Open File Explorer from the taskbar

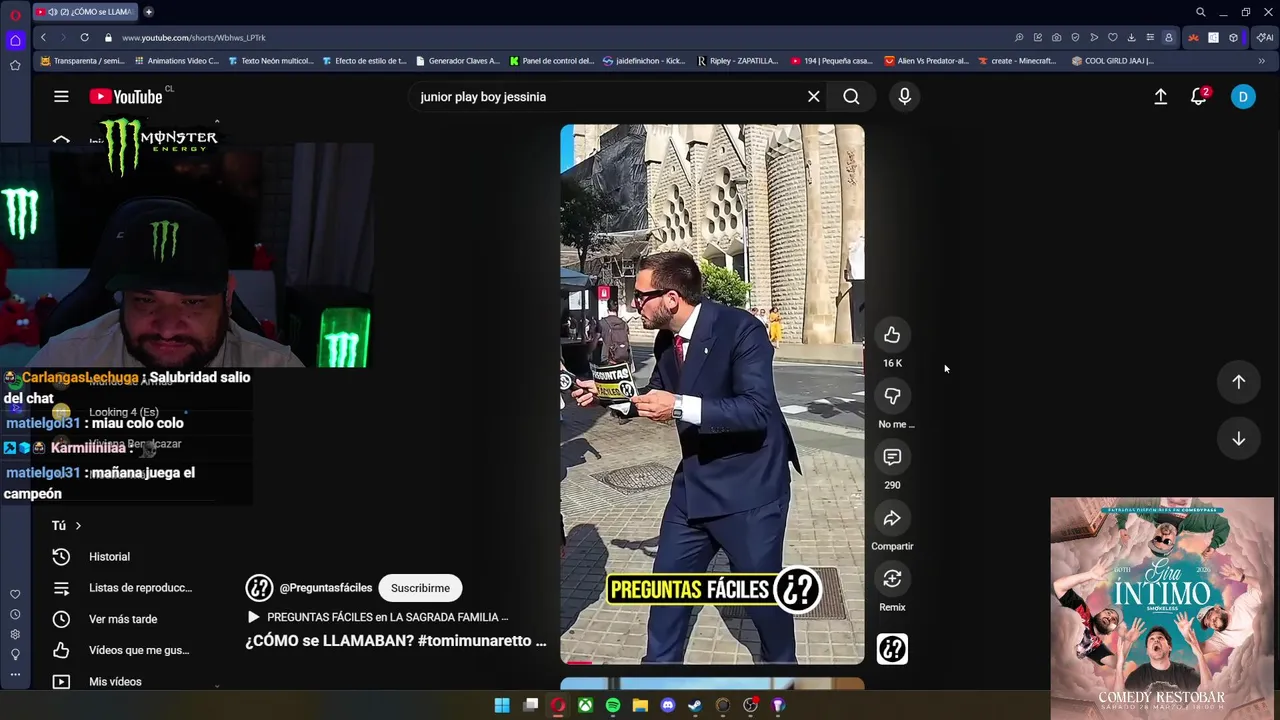click(x=640, y=705)
